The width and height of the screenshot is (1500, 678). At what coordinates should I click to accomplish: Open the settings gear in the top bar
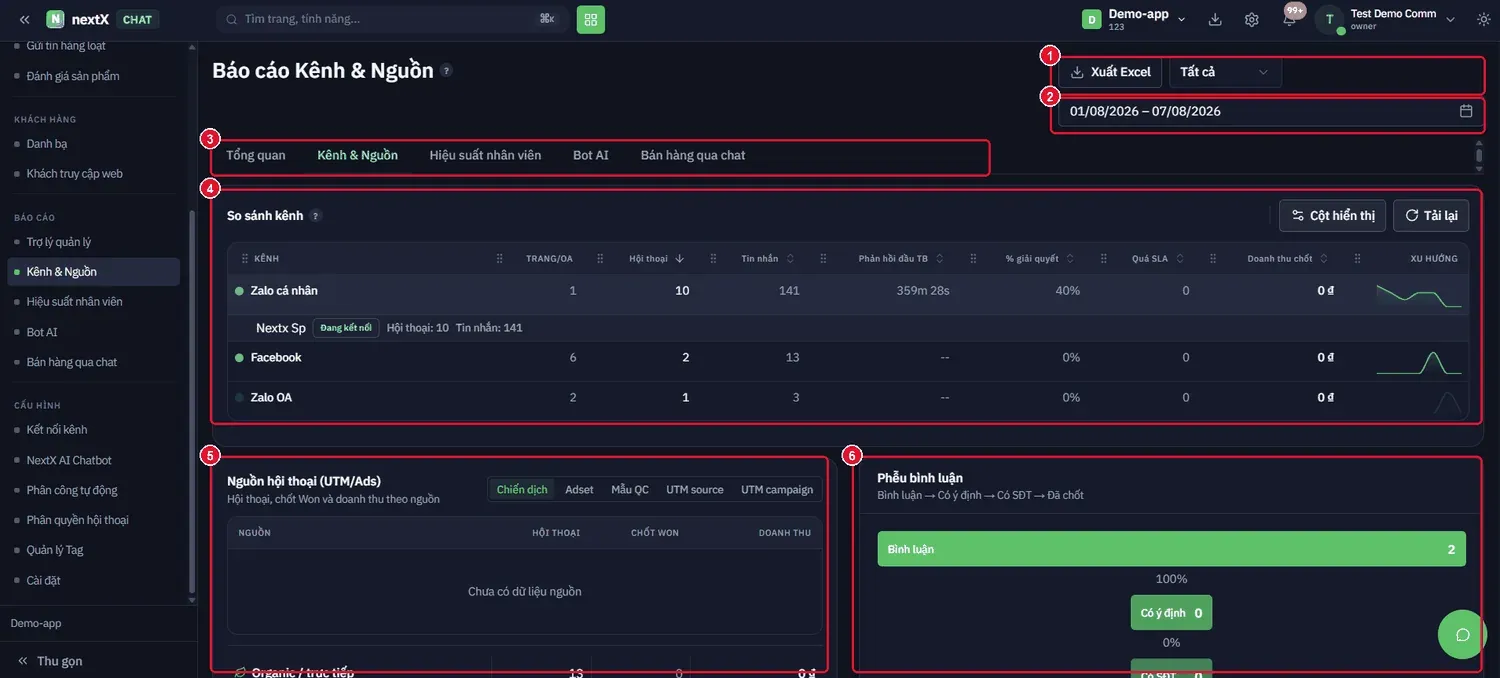(x=1251, y=19)
